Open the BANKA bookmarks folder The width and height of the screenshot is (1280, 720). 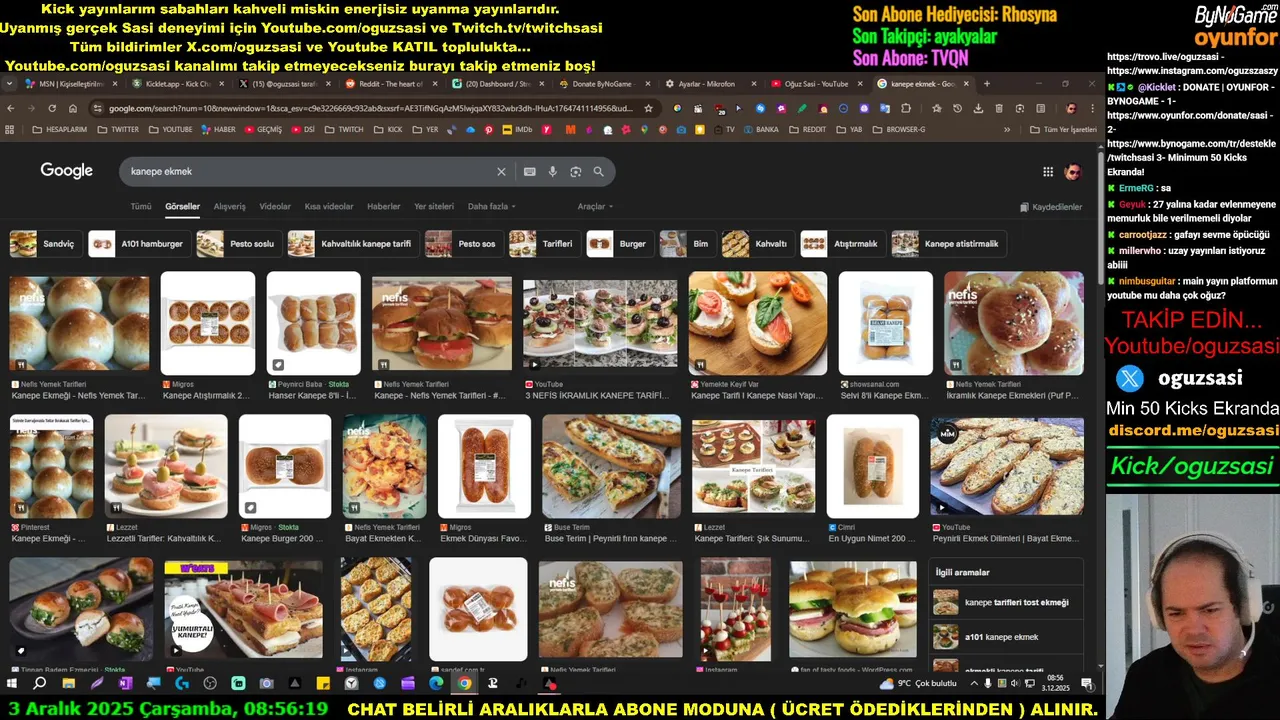coord(760,130)
